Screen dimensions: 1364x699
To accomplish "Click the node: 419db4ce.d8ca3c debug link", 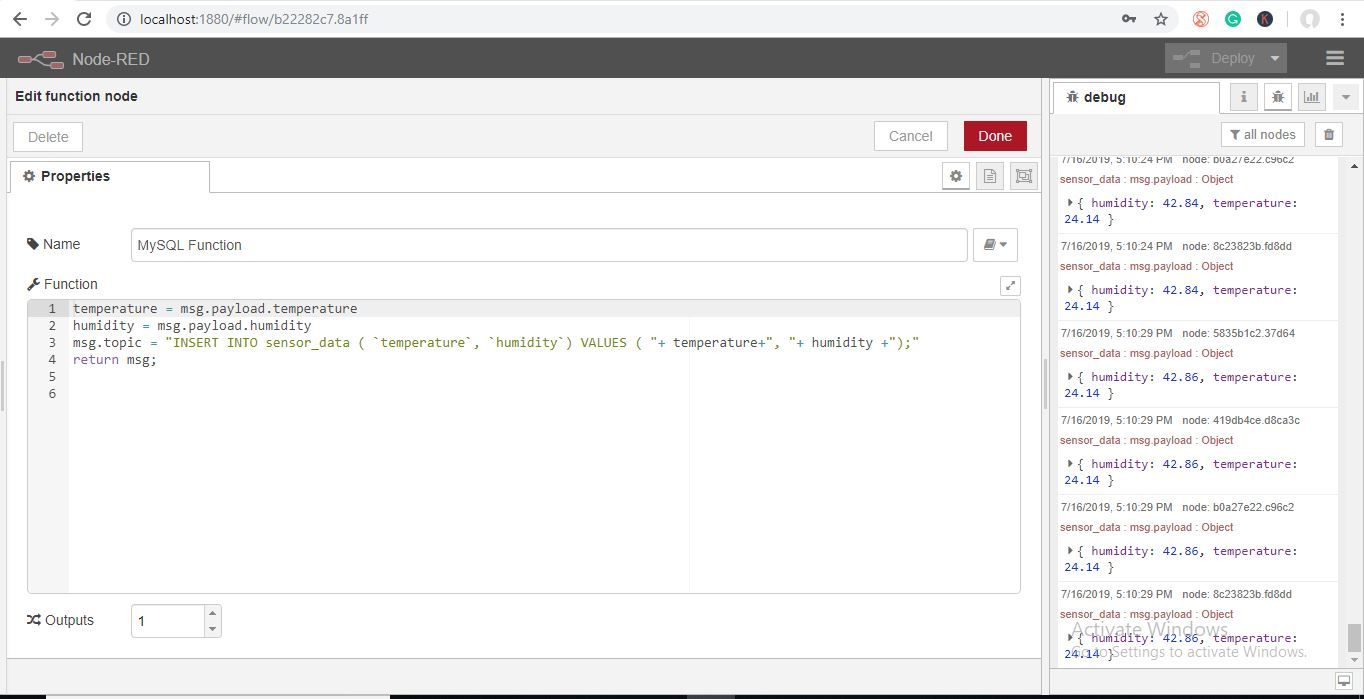I will pyautogui.click(x=1241, y=420).
